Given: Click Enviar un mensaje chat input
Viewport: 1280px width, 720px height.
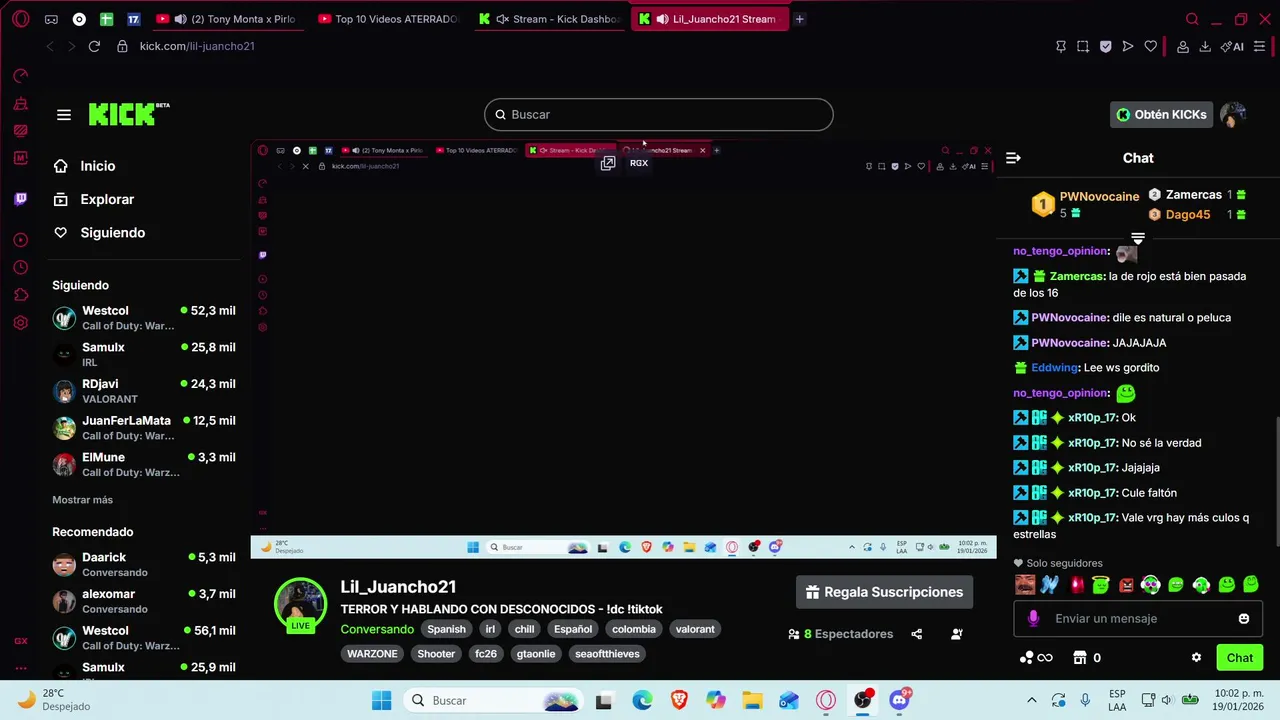Looking at the screenshot, I should click(1137, 619).
